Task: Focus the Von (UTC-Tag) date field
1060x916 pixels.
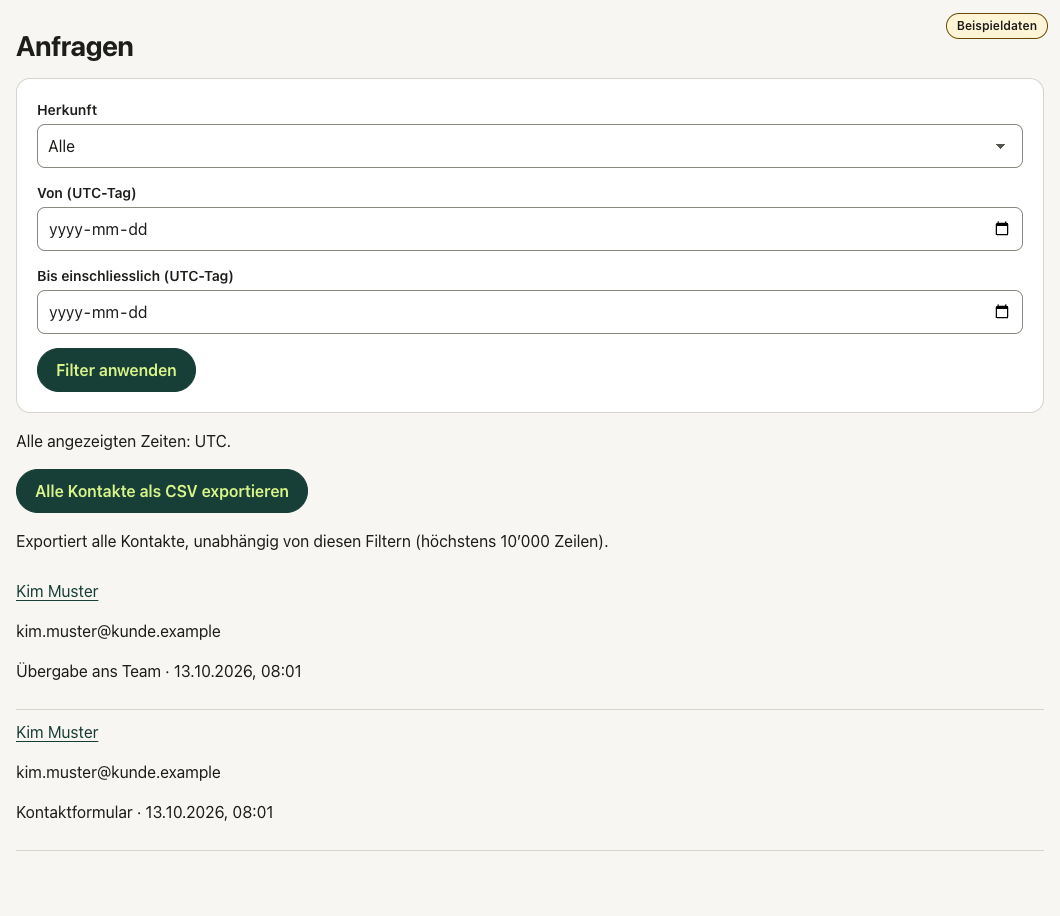Action: point(529,229)
